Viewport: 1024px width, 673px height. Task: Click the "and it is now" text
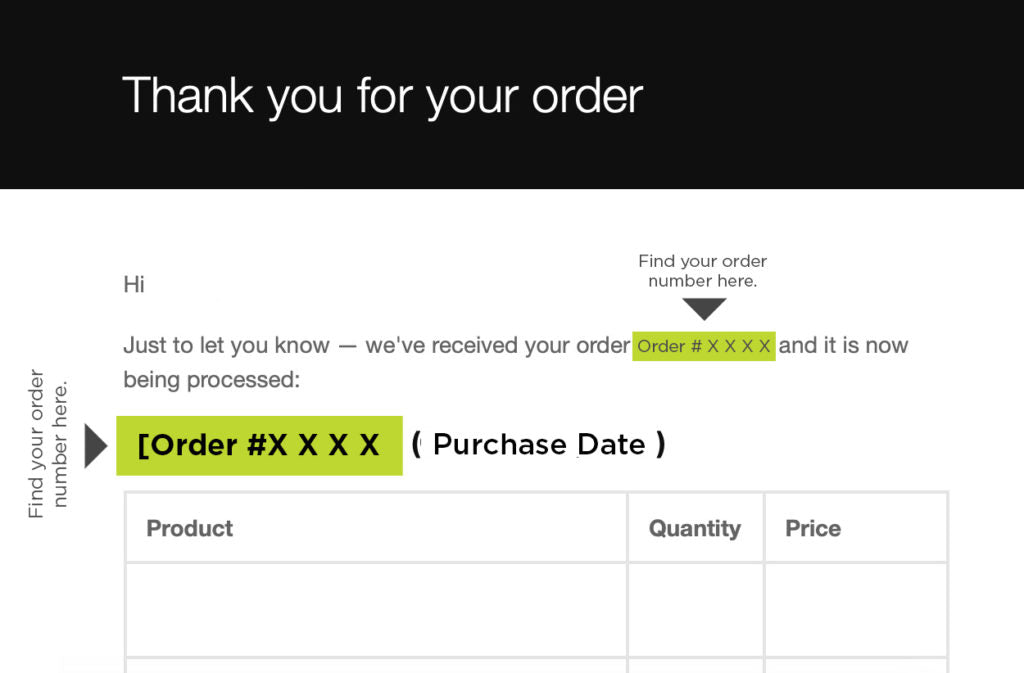(843, 346)
